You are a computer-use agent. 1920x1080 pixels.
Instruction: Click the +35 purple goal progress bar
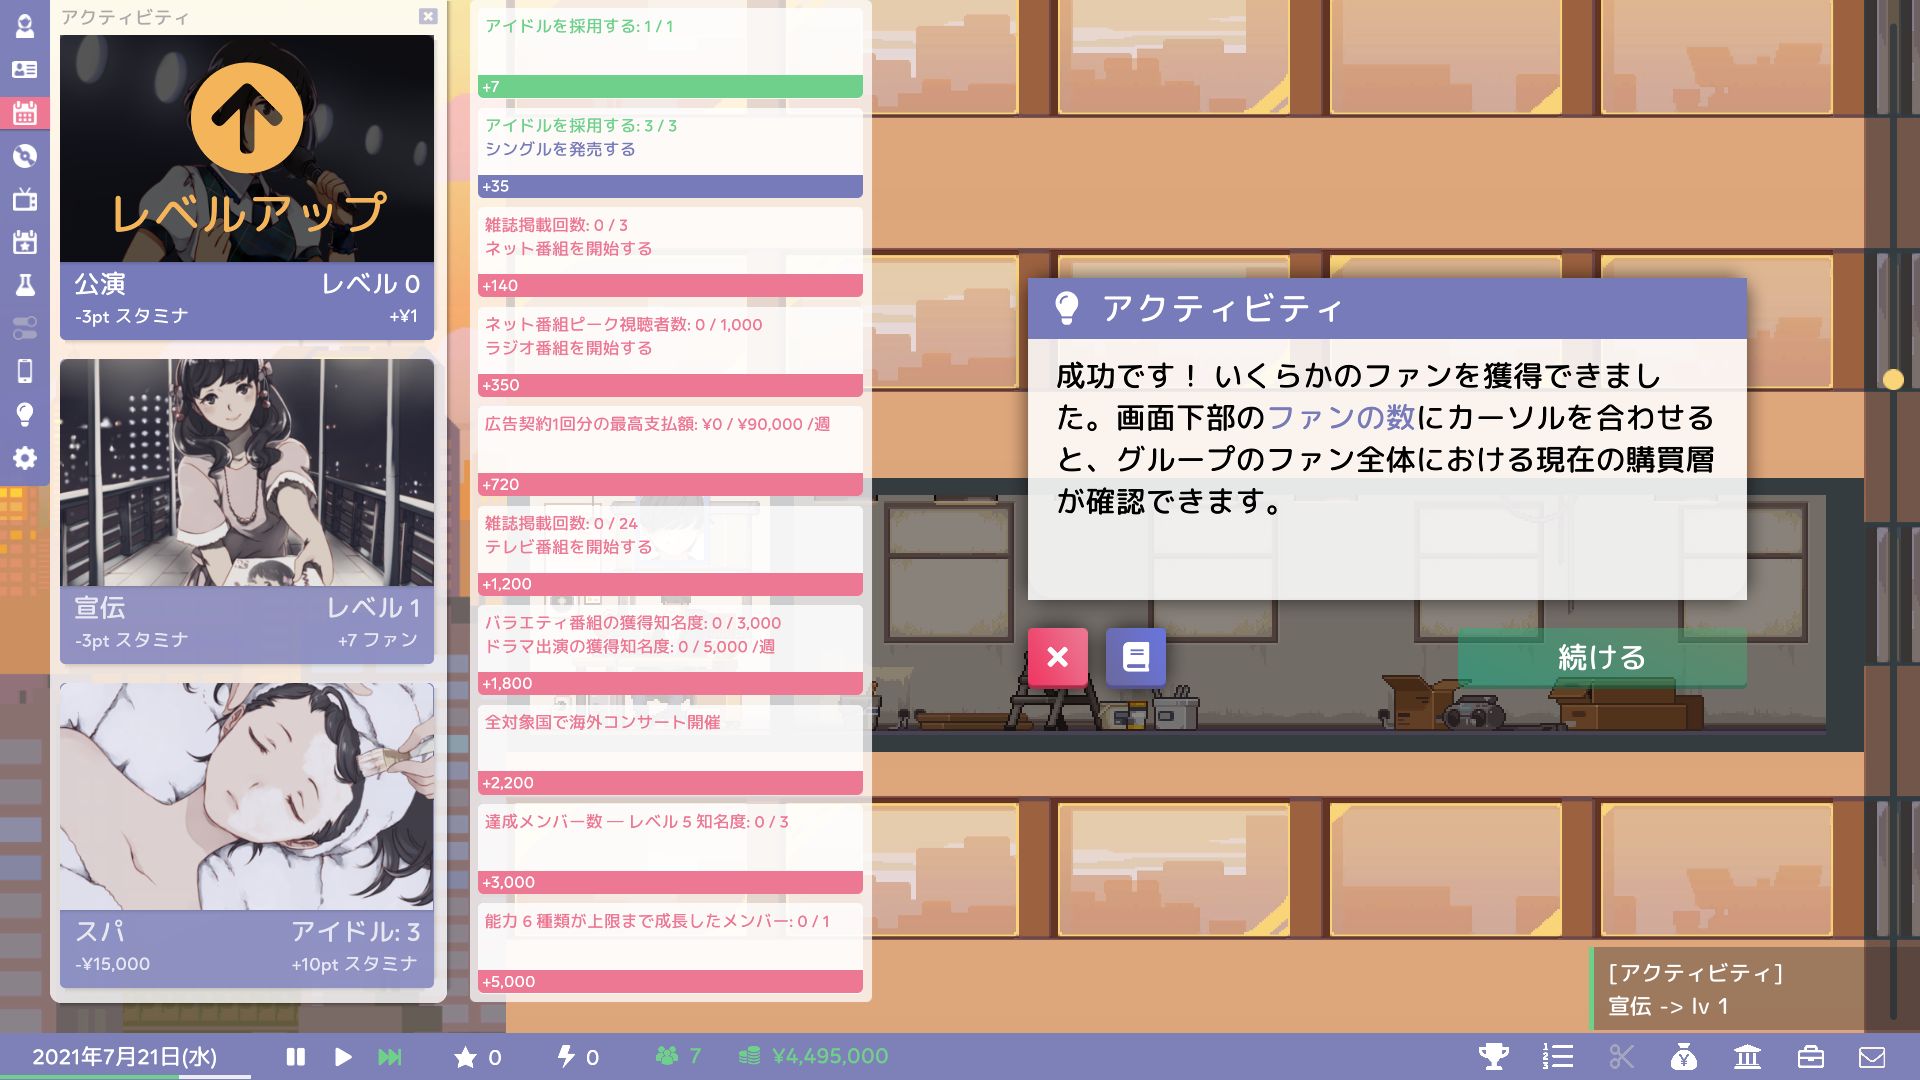pyautogui.click(x=670, y=186)
